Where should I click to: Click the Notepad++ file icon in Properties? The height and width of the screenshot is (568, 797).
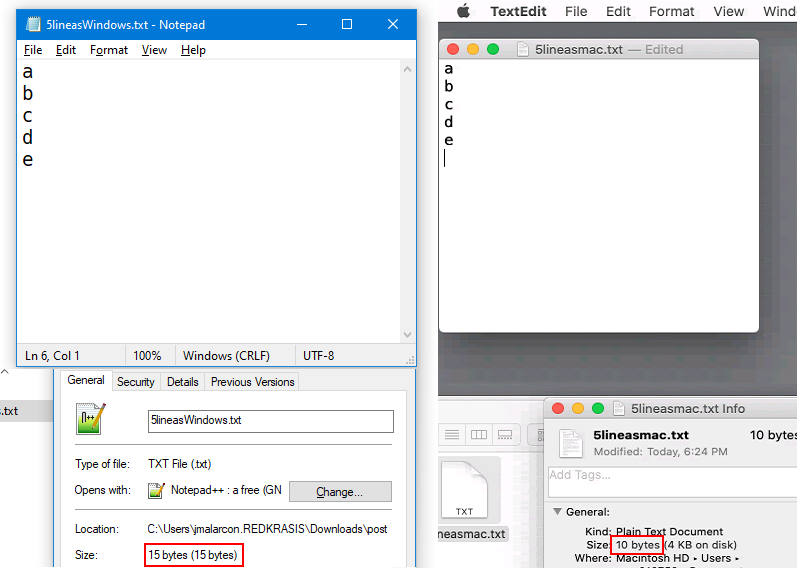click(x=91, y=418)
